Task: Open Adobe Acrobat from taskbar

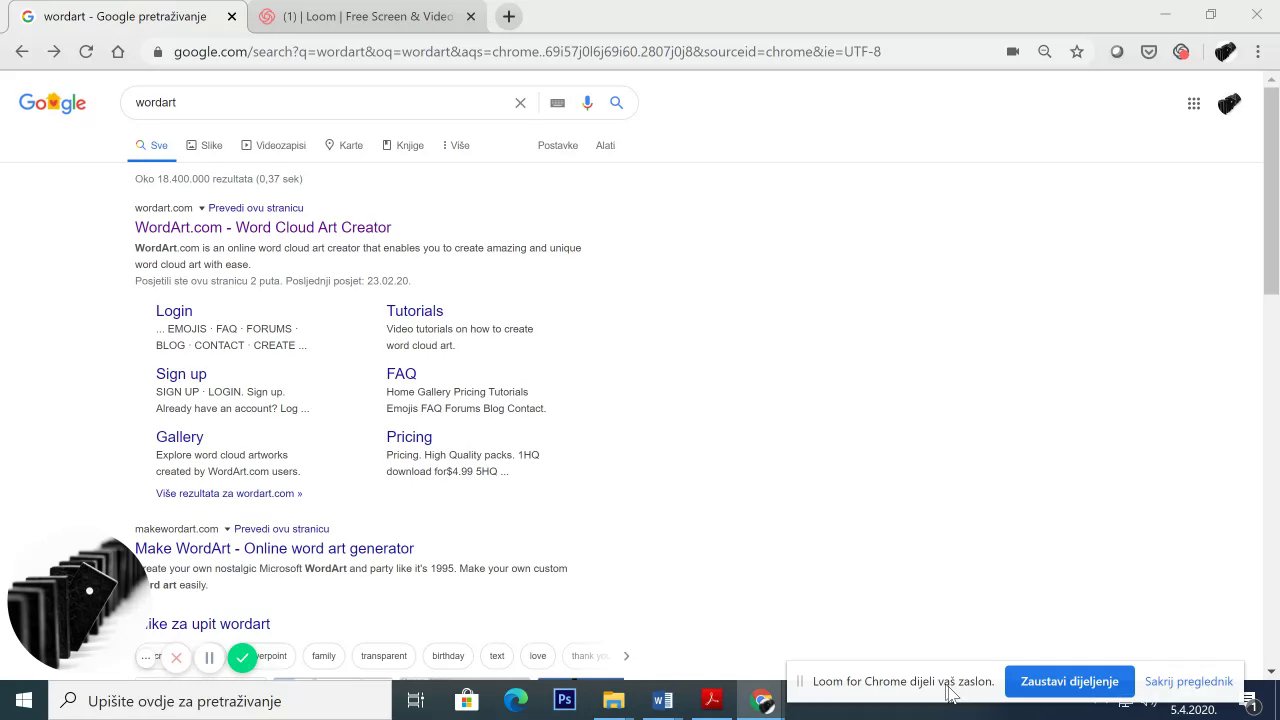Action: 712,701
